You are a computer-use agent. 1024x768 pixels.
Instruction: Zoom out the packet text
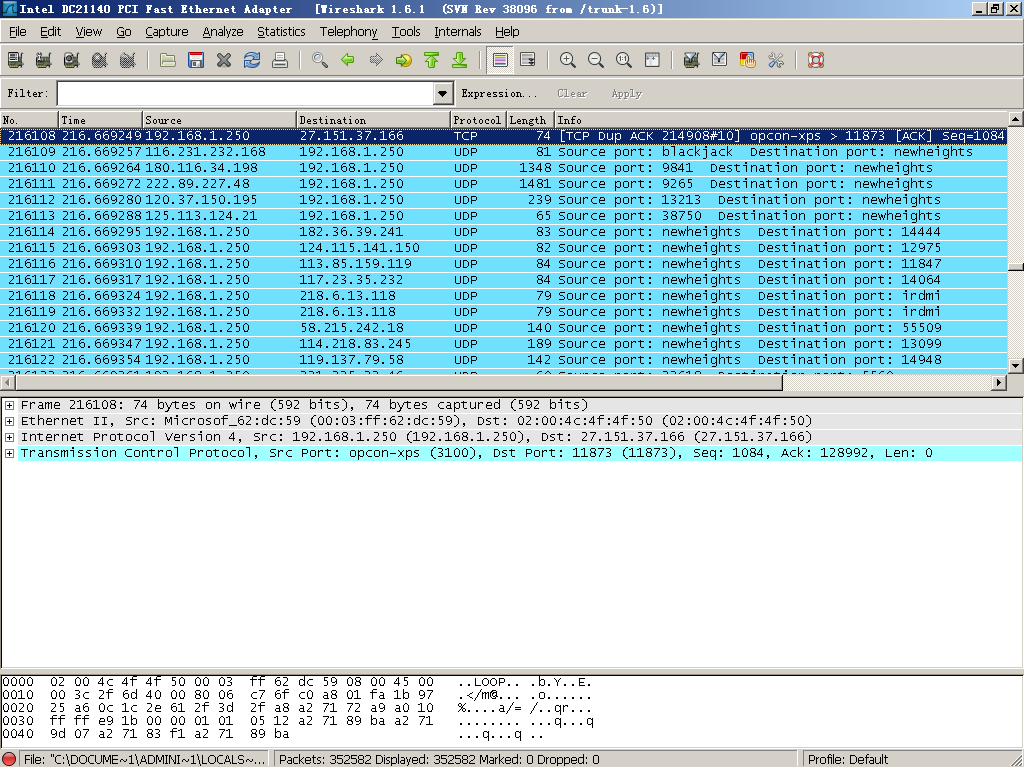click(x=596, y=60)
